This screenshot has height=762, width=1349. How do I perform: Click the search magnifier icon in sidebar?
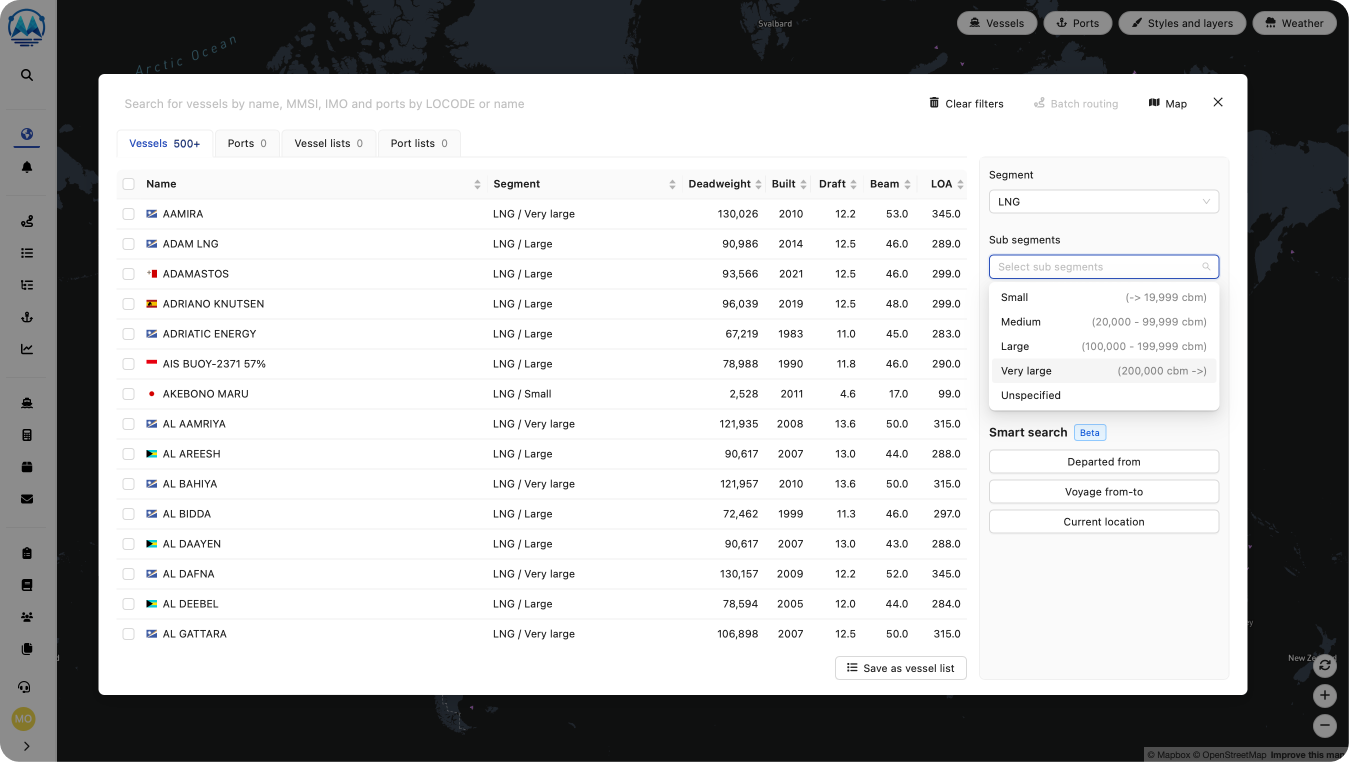click(x=27, y=75)
